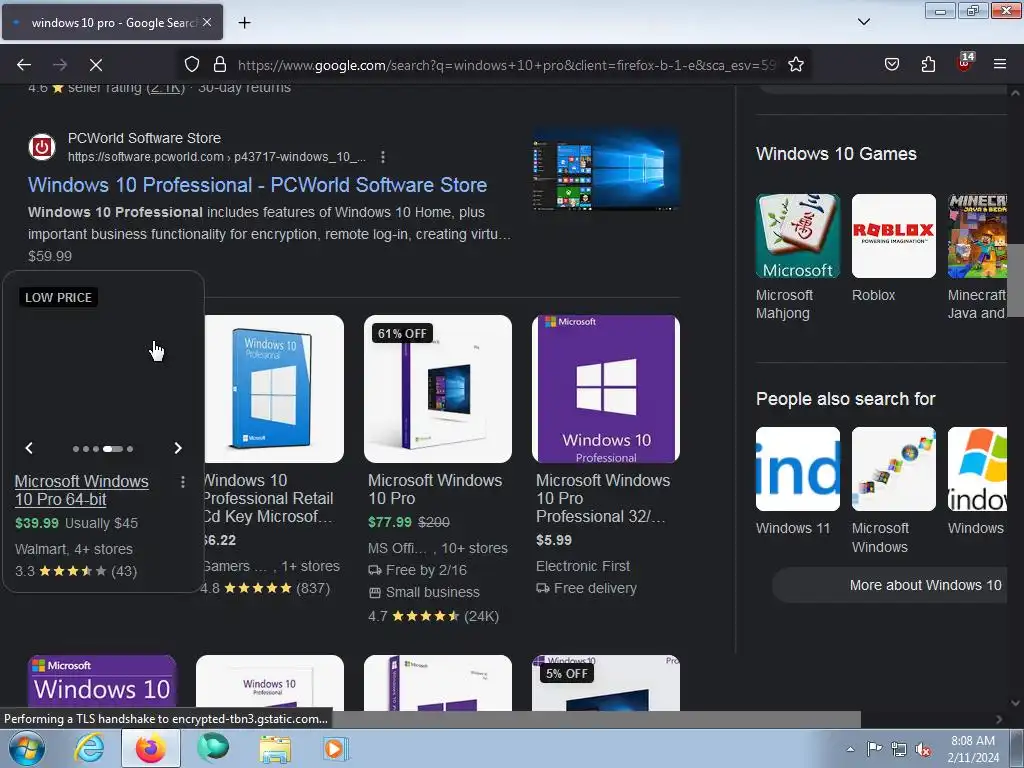
Task: Open Windows Explorer folder in taskbar
Action: tap(275, 748)
